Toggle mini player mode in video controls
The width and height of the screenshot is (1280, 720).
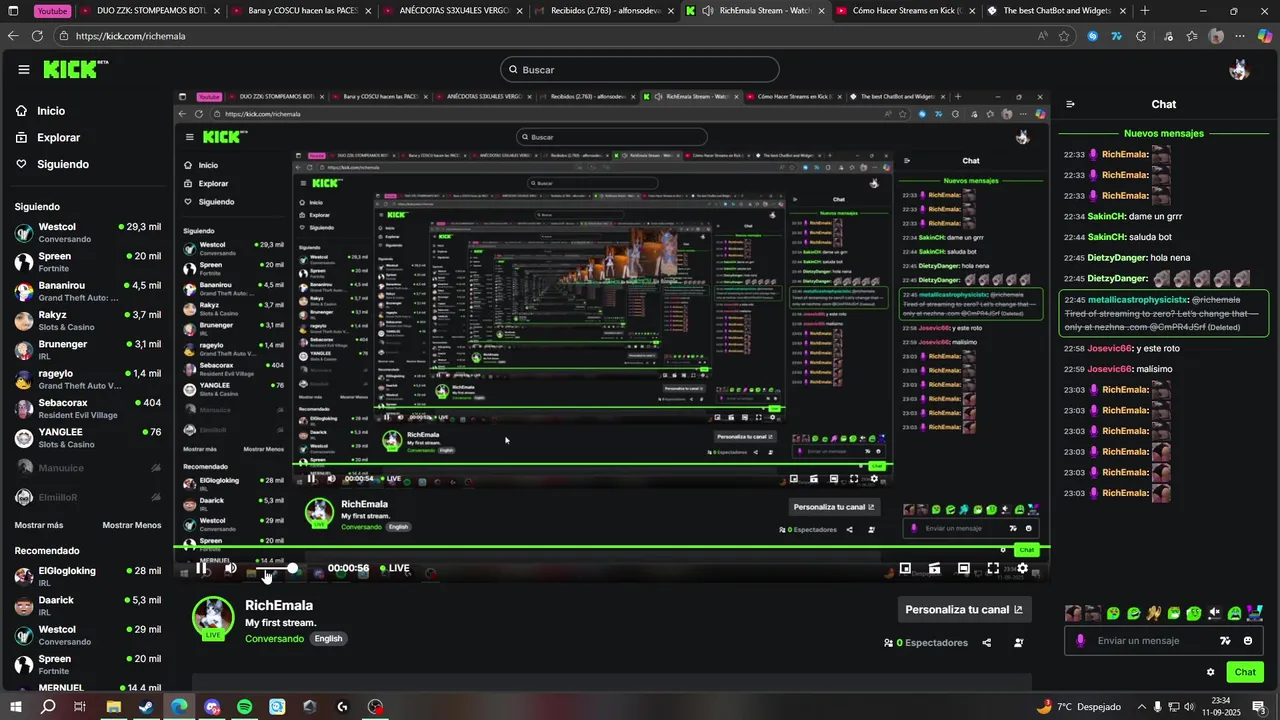[x=905, y=568]
